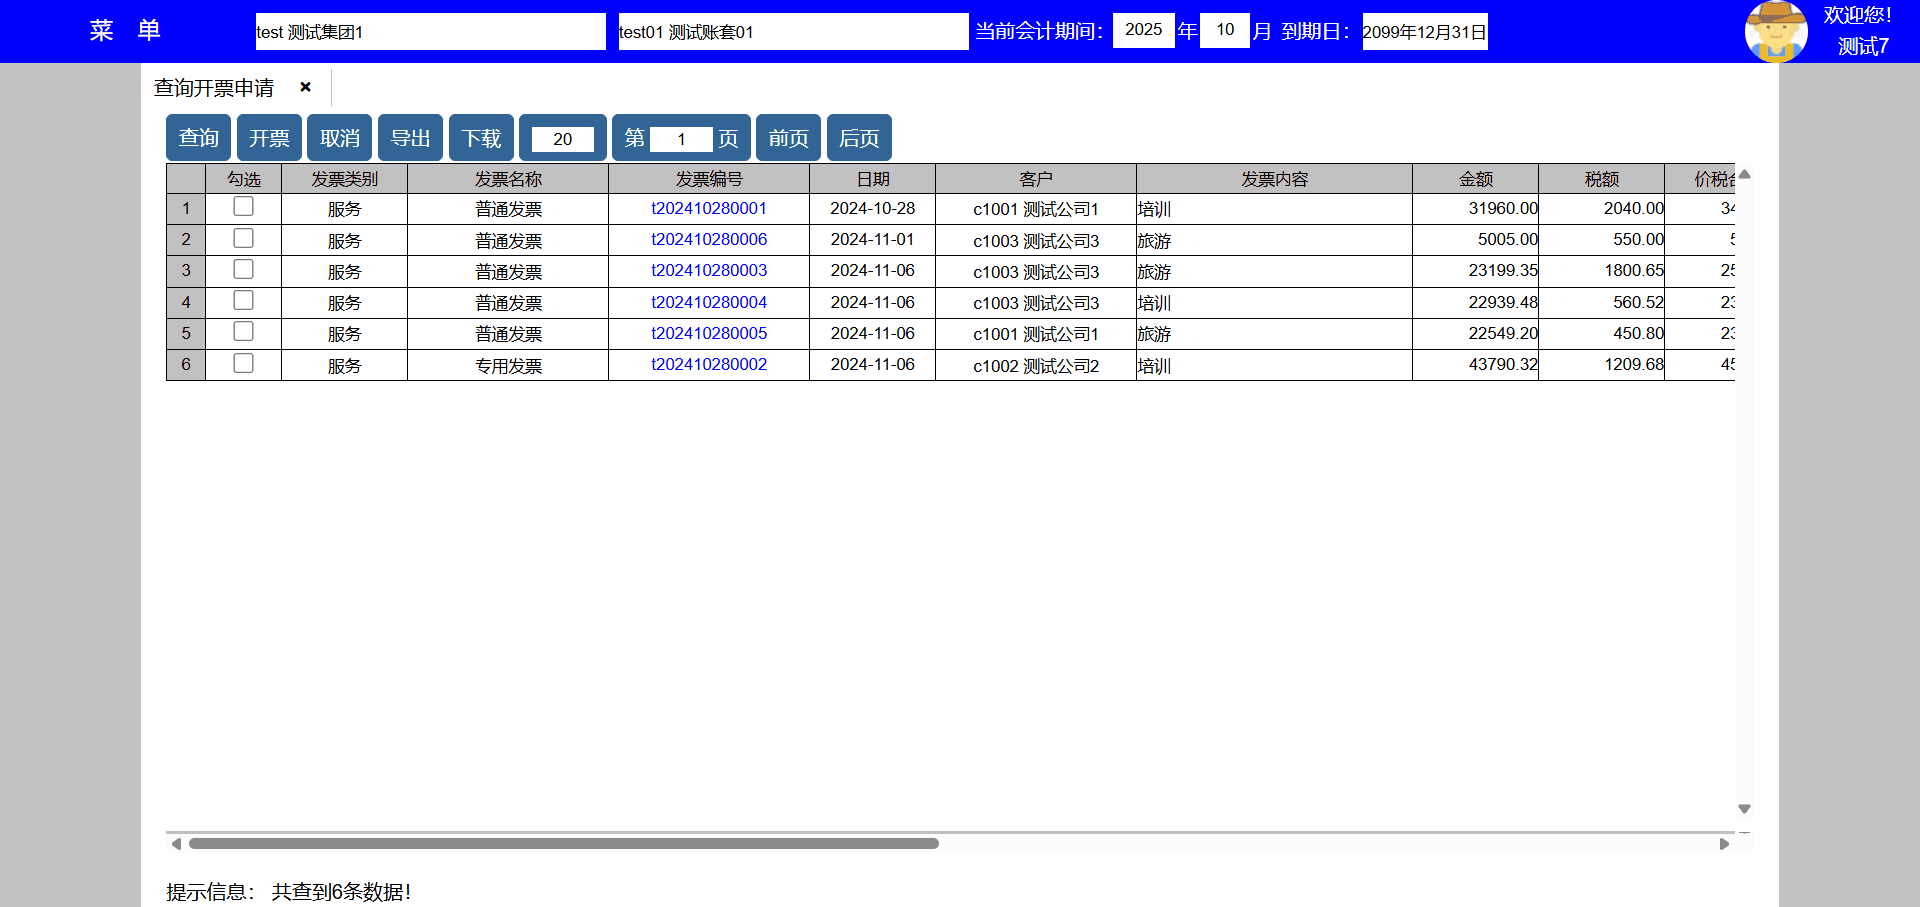This screenshot has height=907, width=1920.
Task: Tick the checkbox in row 1
Action: pyautogui.click(x=243, y=207)
